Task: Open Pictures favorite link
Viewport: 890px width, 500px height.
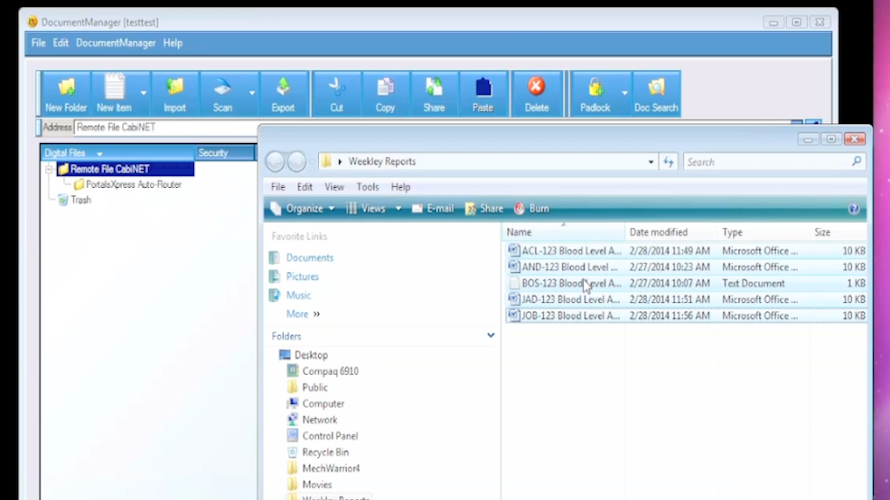Action: click(x=302, y=276)
